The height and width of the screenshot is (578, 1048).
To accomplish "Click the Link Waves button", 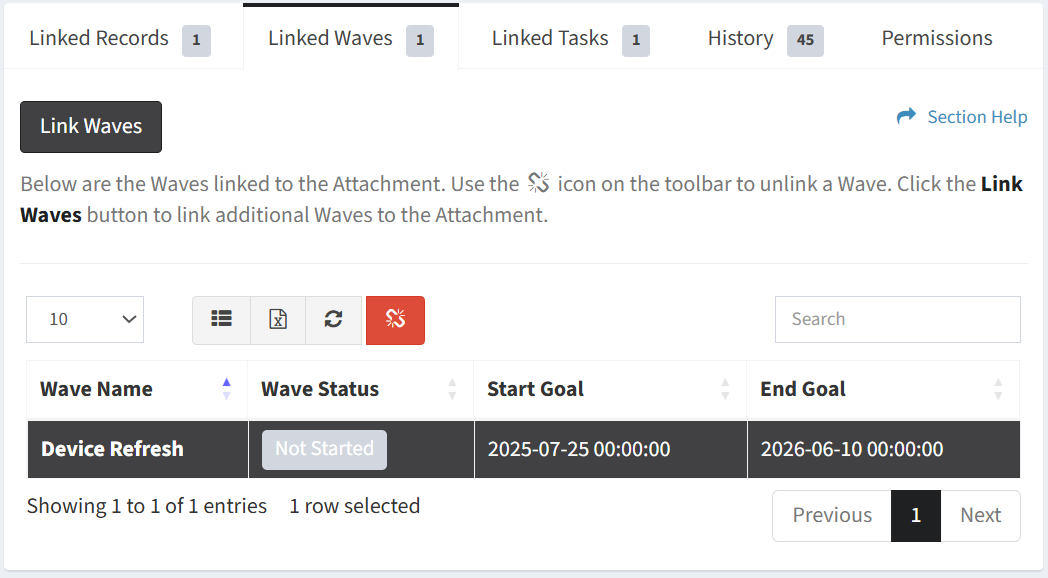I will tap(91, 127).
